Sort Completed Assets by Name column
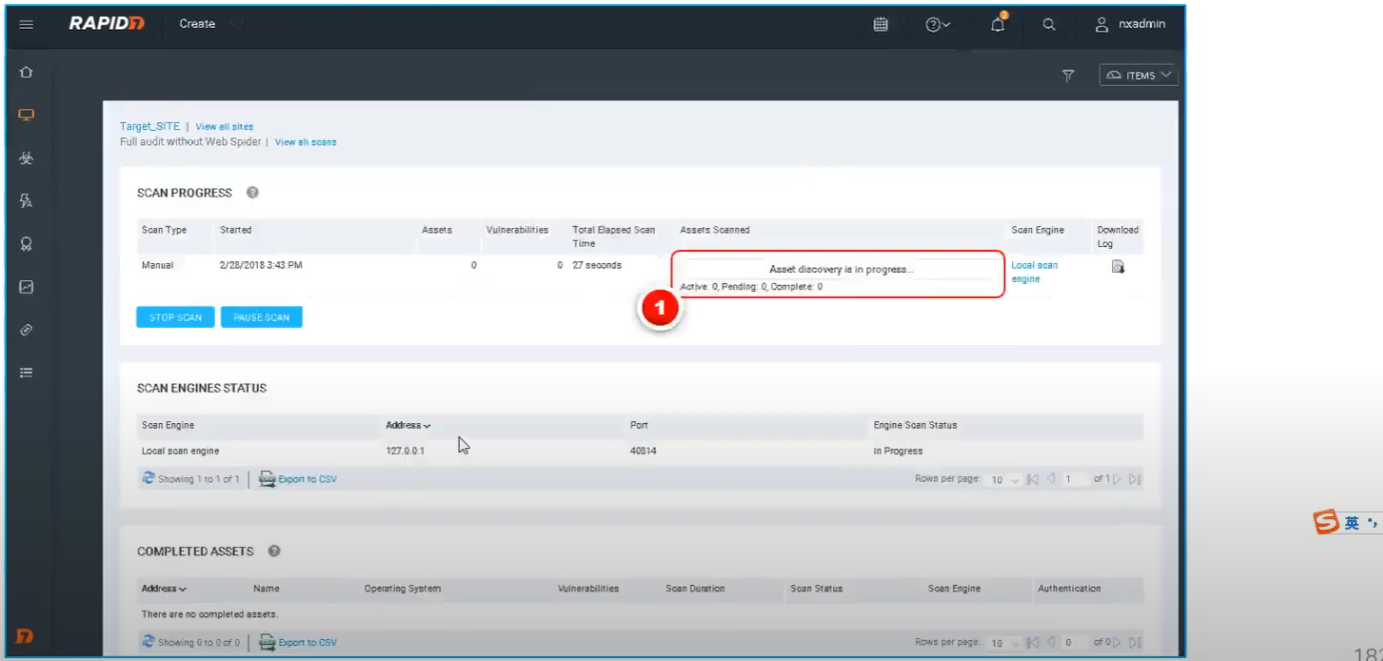1383x661 pixels. (x=266, y=589)
